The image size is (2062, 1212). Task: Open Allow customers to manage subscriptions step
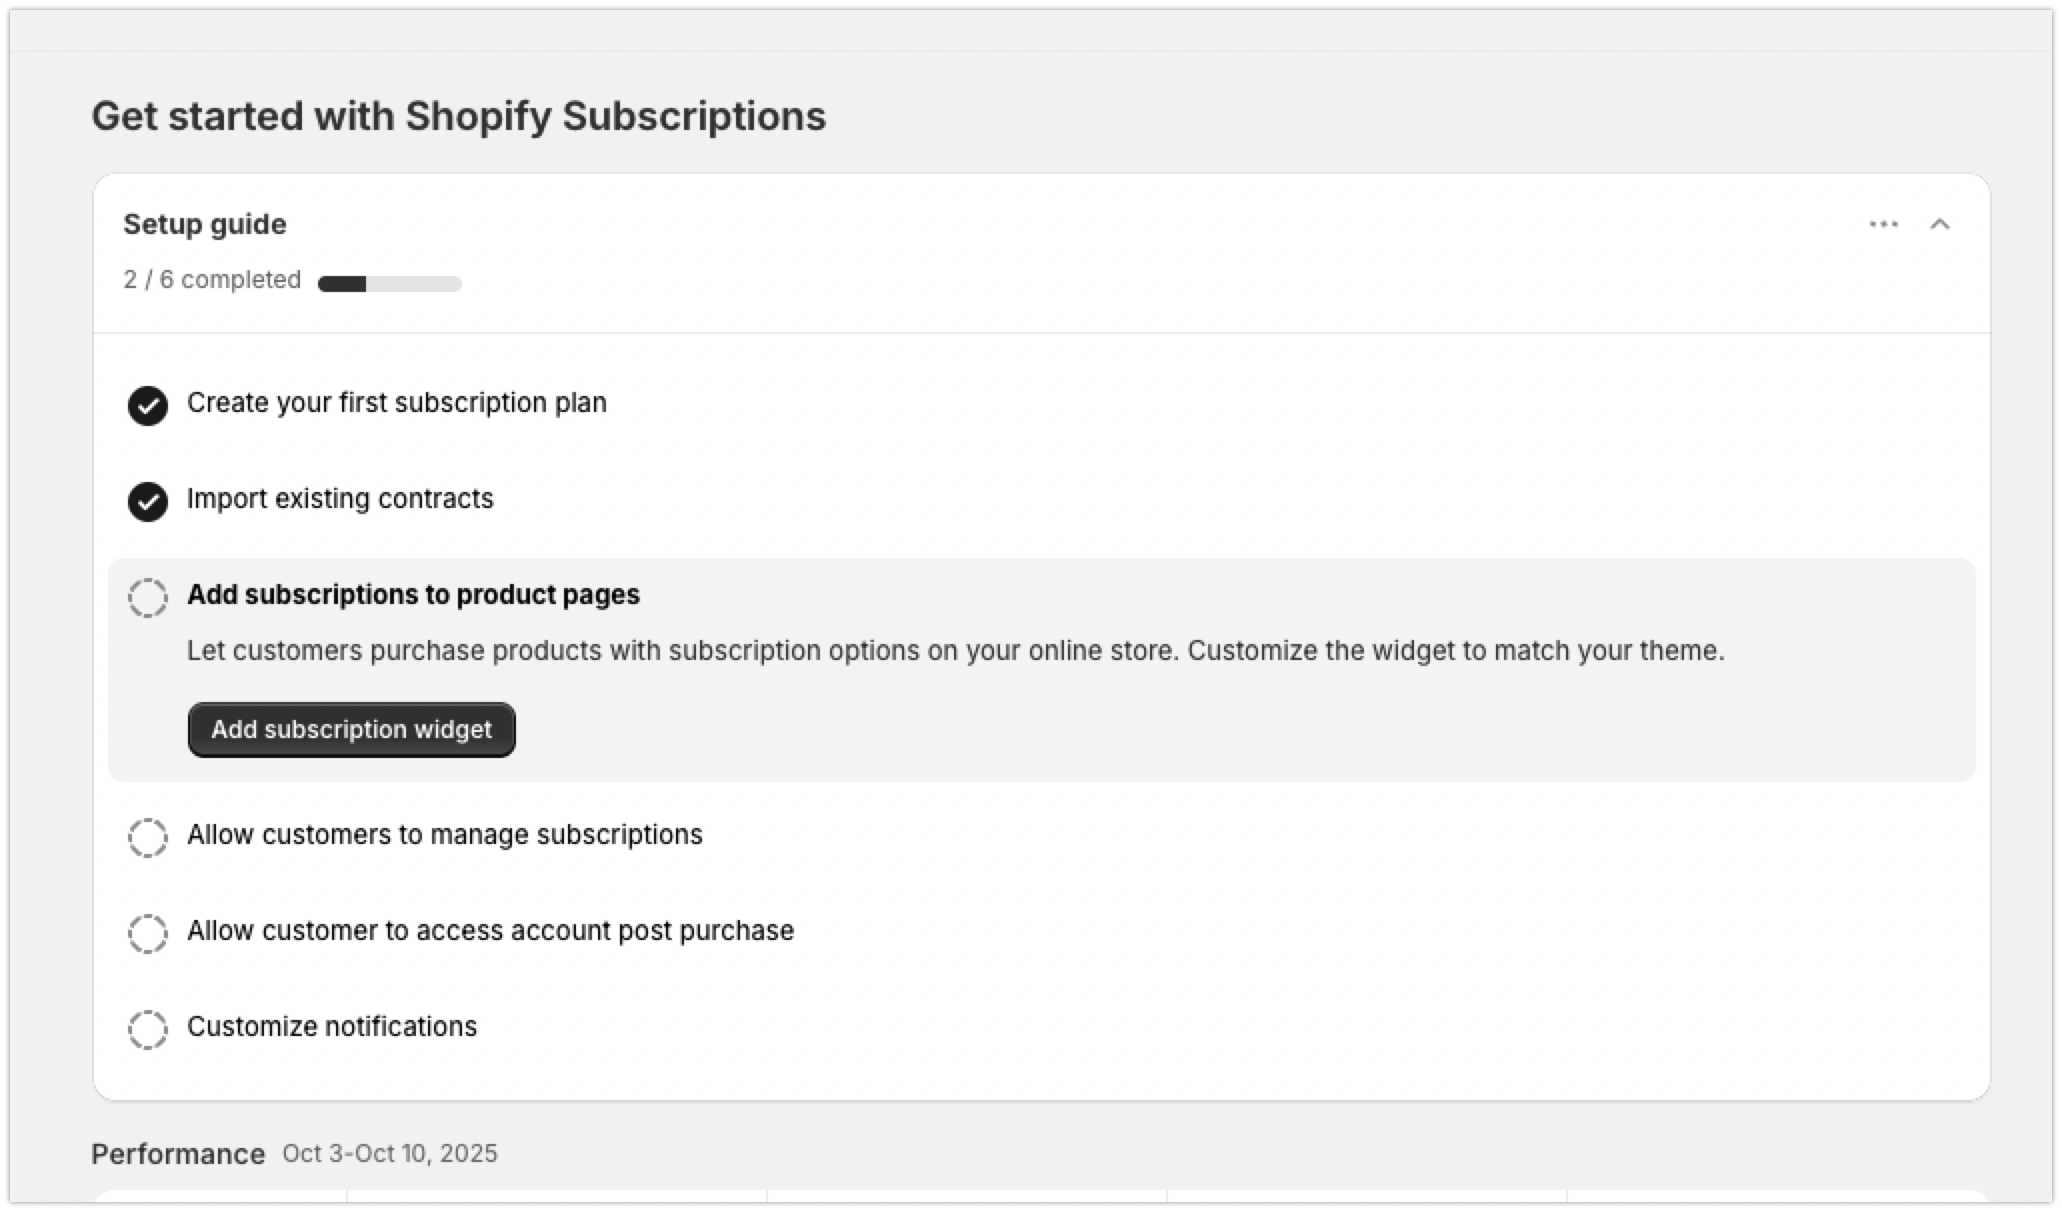tap(444, 835)
